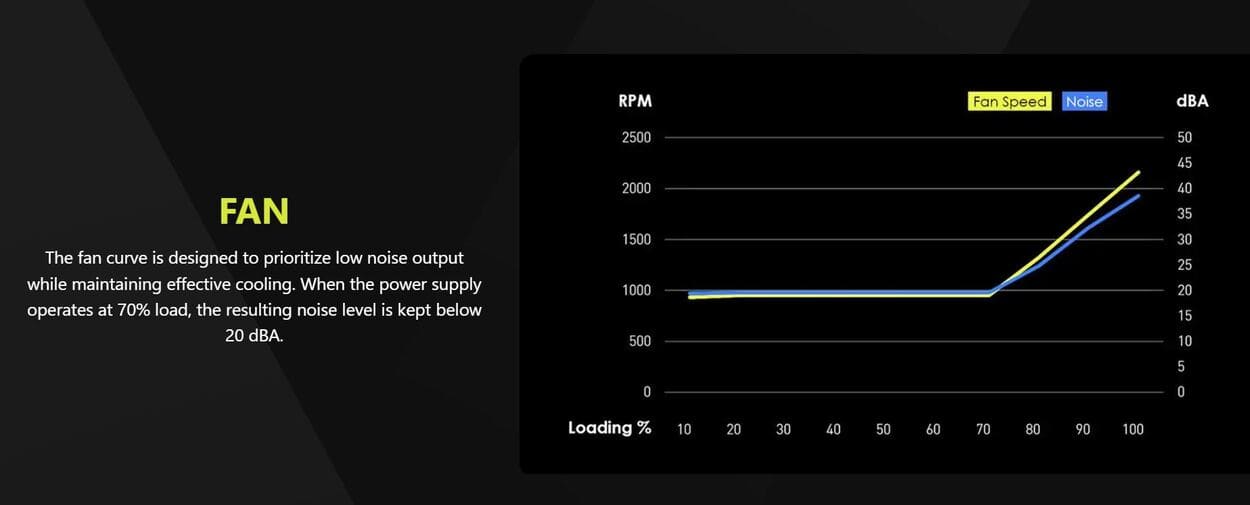
Task: Click the yellow Fan Speed legend label
Action: (1010, 101)
